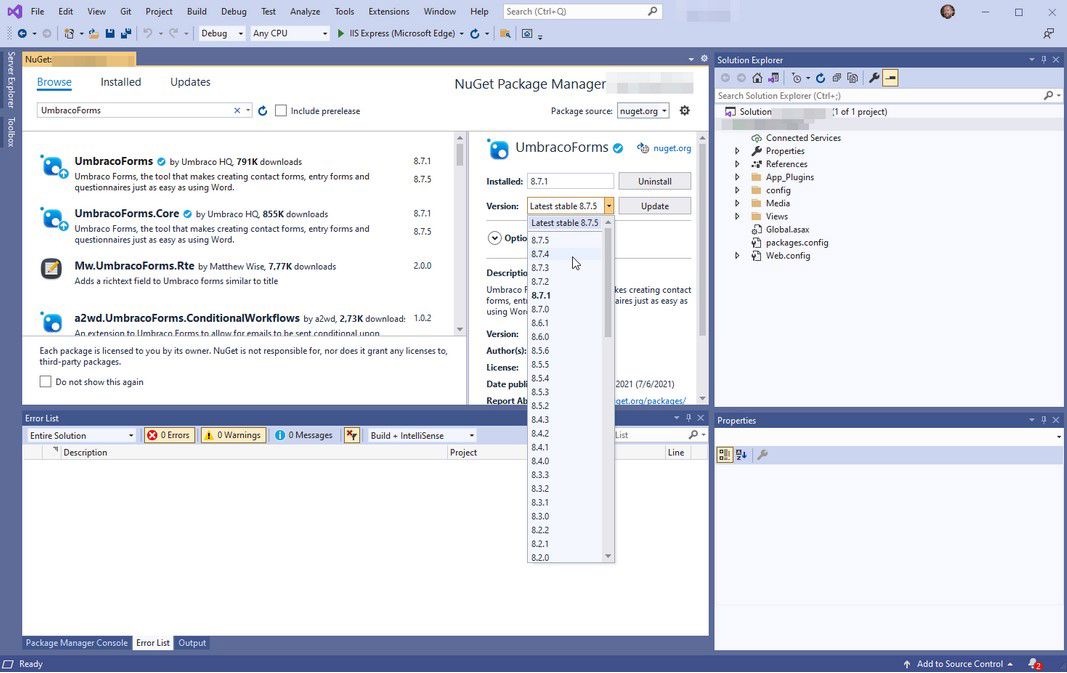Expand the Views folder in Solution Explorer
Viewport: 1067px width, 673px height.
point(737,216)
